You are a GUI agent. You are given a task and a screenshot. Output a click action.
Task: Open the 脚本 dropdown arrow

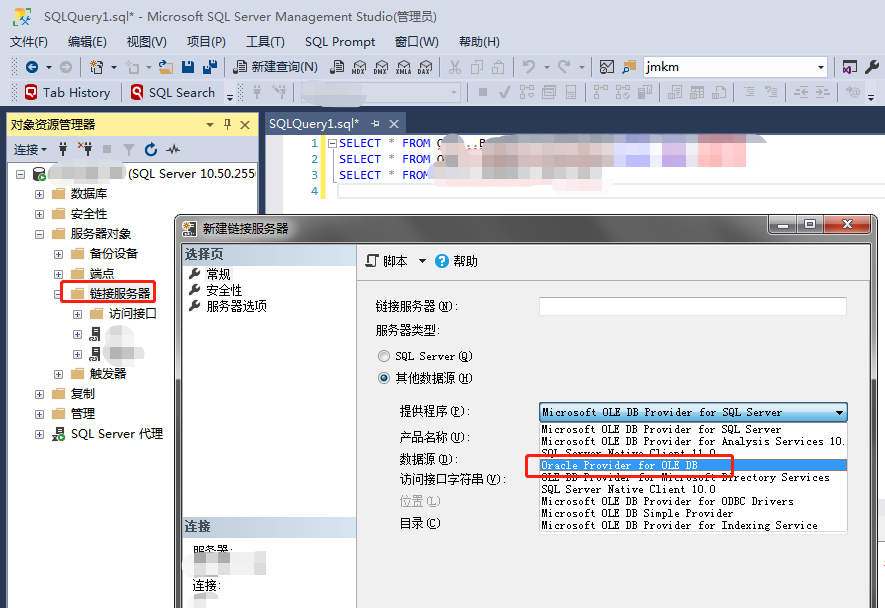422,261
